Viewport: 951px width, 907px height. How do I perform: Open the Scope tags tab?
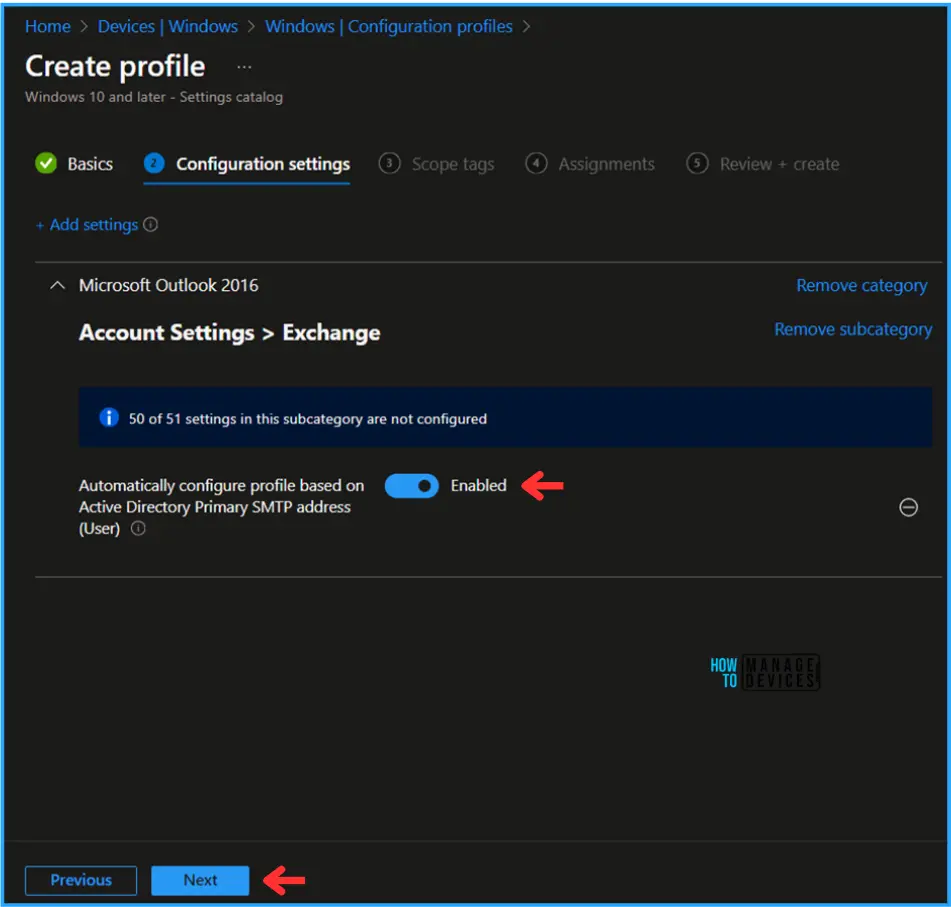(x=437, y=164)
